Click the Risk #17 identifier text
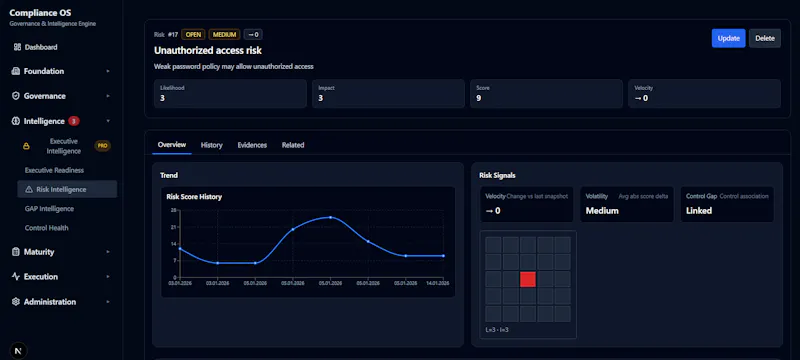Viewport: 800px width, 360px height. (x=166, y=35)
